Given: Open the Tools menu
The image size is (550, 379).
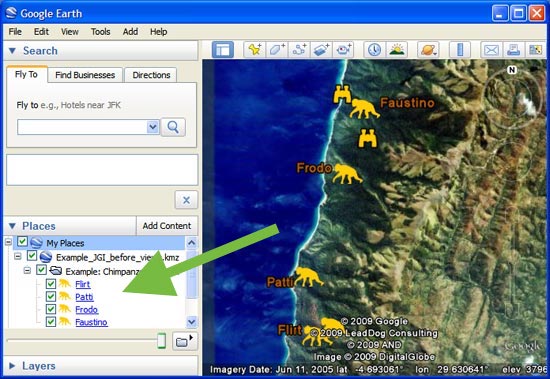Looking at the screenshot, I should [x=101, y=32].
